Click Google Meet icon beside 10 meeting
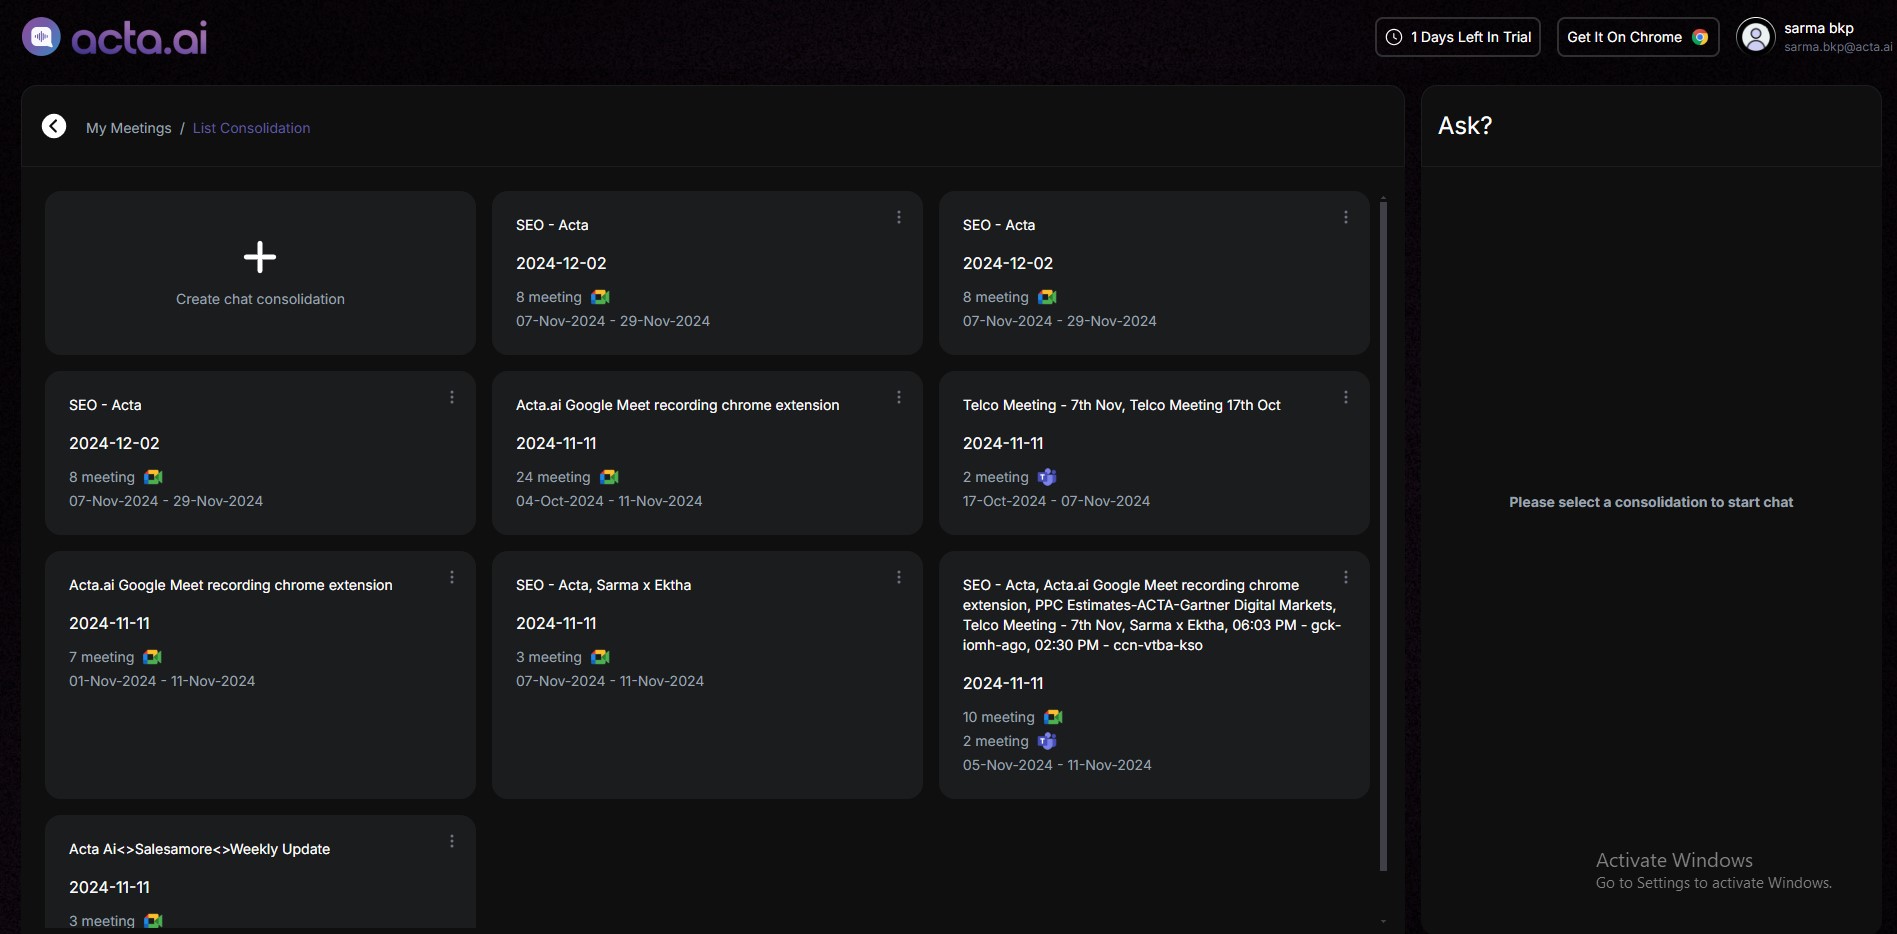Screen dimensions: 1897x934 tap(1053, 717)
